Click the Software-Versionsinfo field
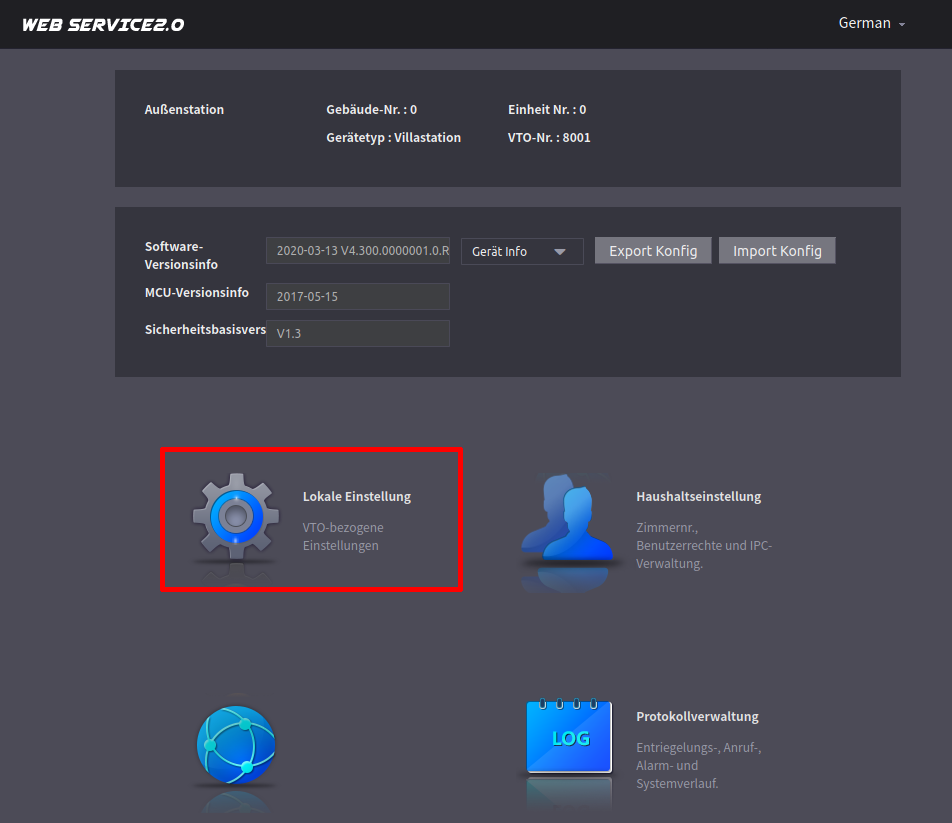Image resolution: width=952 pixels, height=823 pixels. (x=358, y=251)
